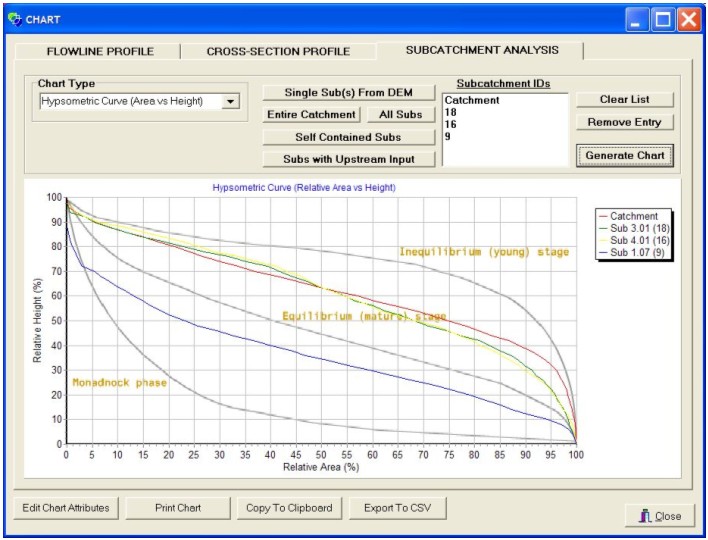Click the All Subs button

400,115
